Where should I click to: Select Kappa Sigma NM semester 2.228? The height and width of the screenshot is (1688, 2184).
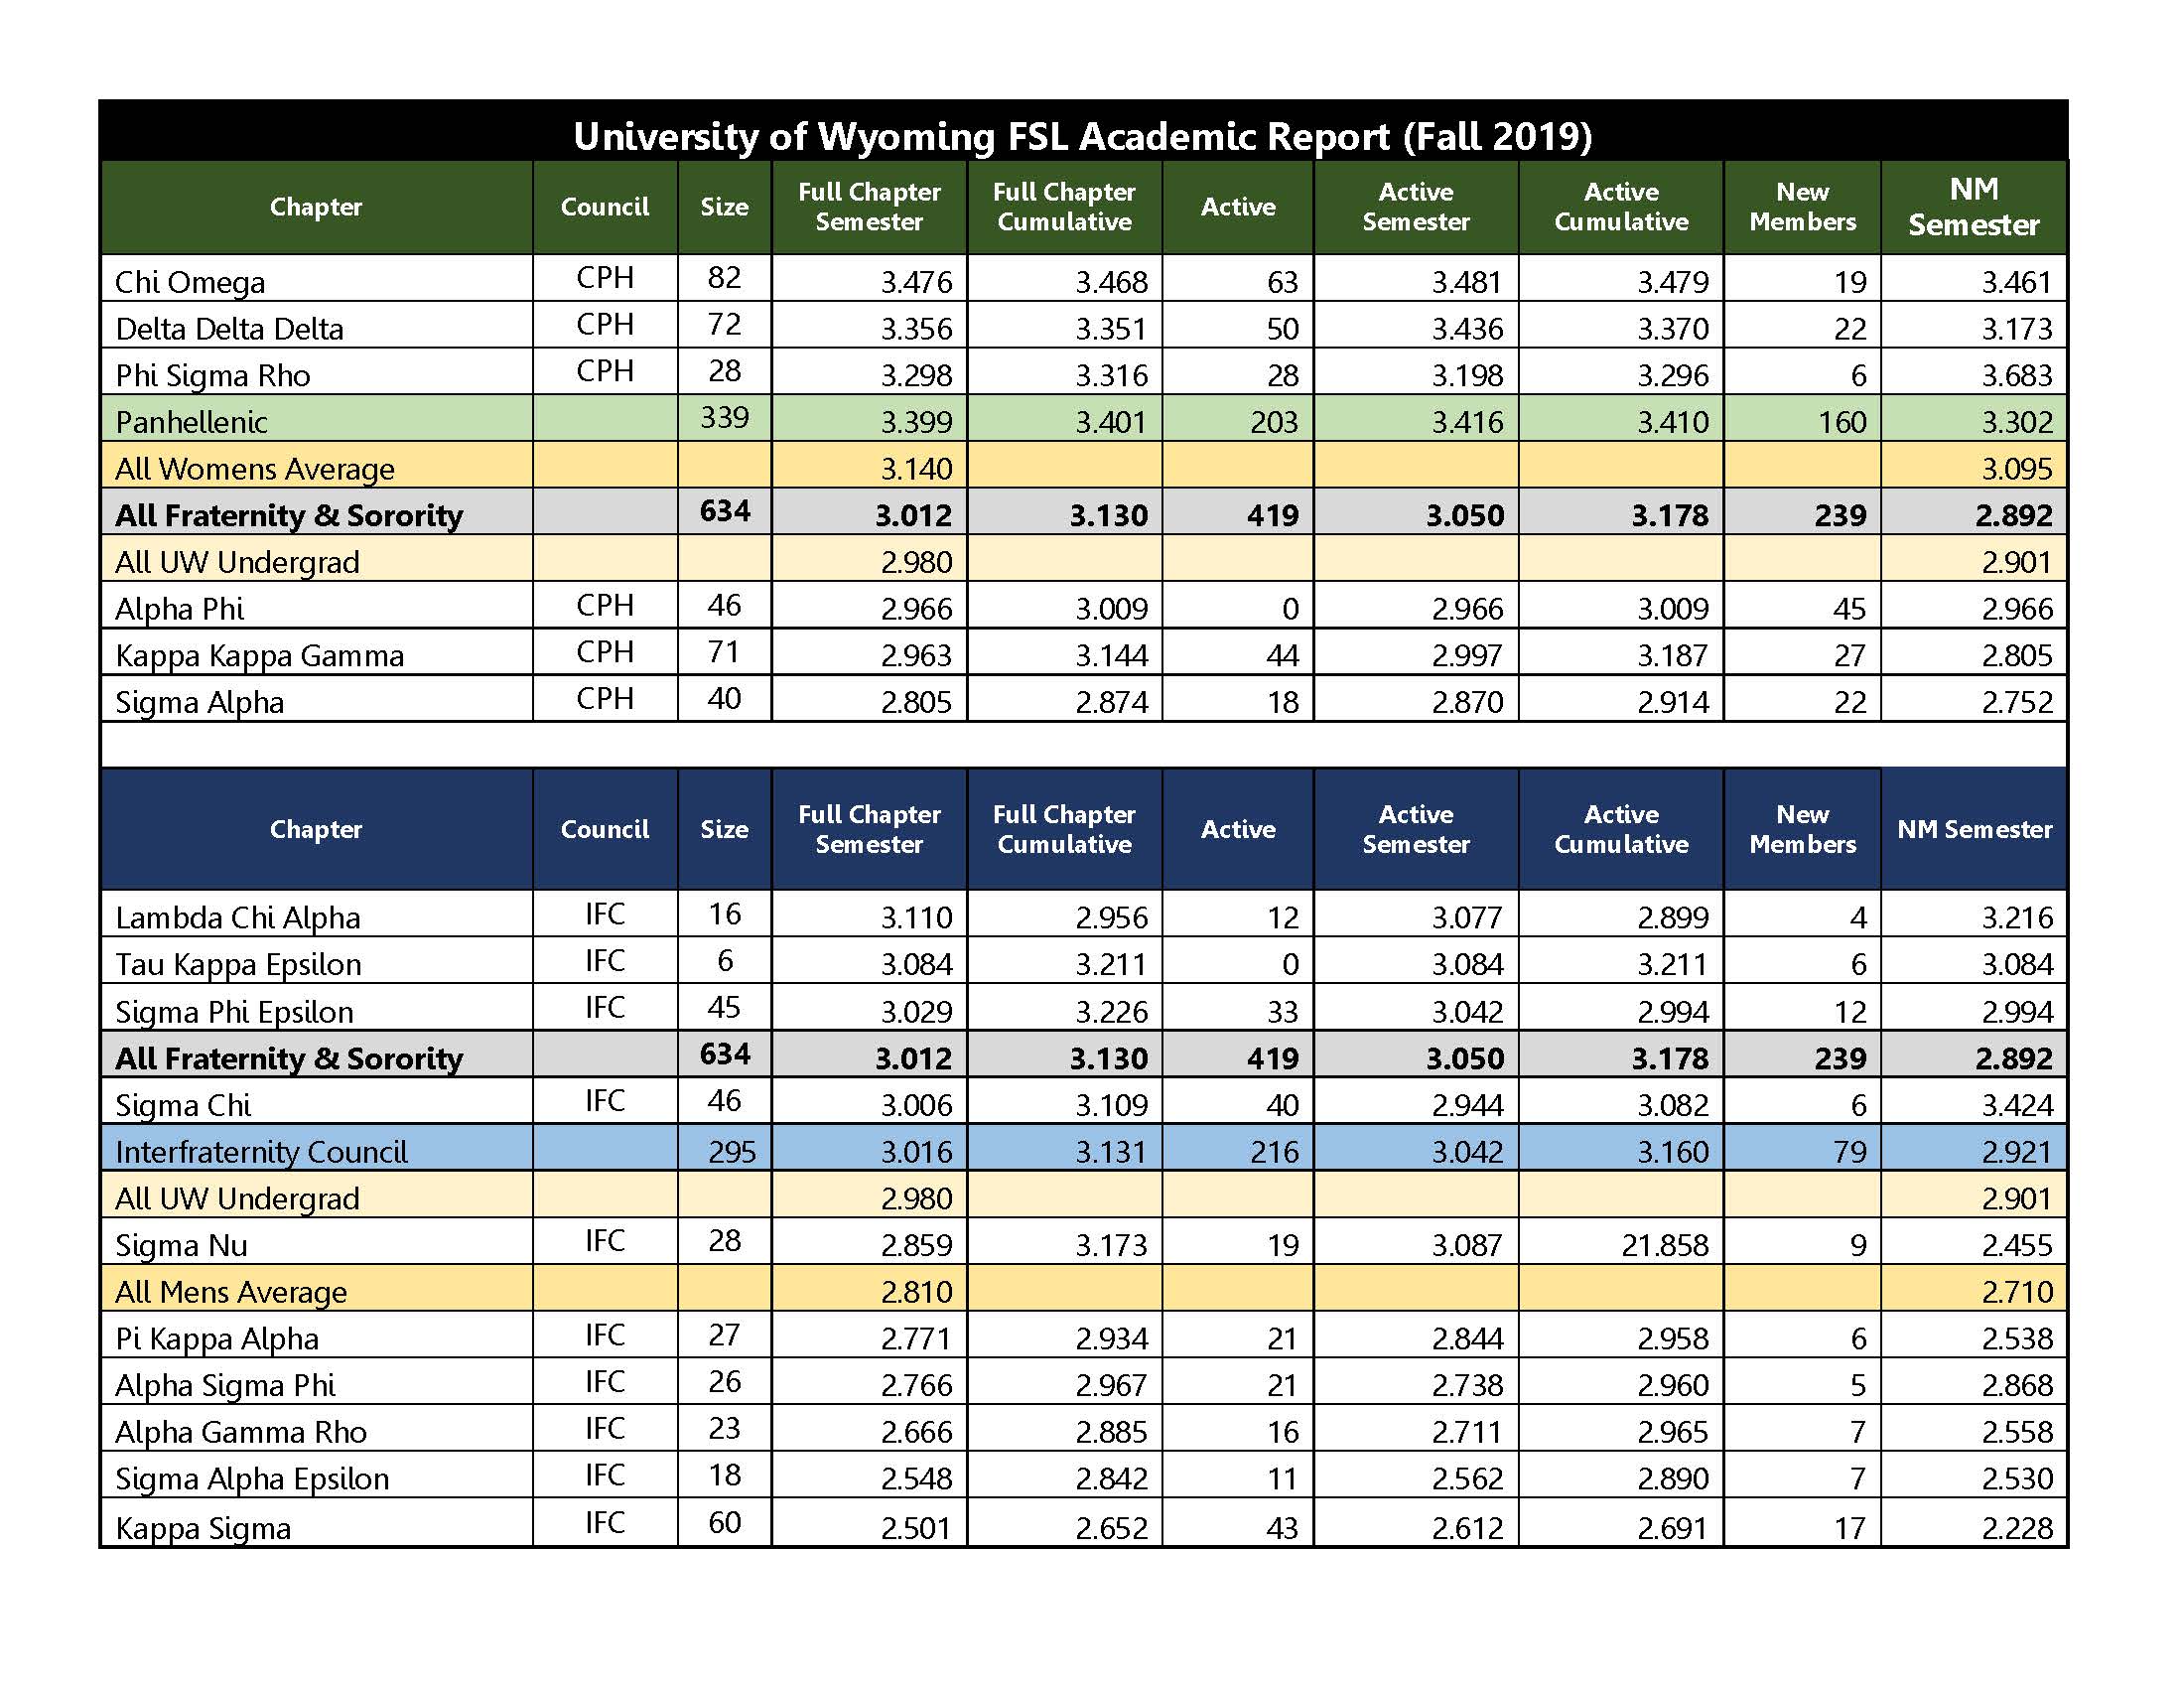point(2016,1528)
